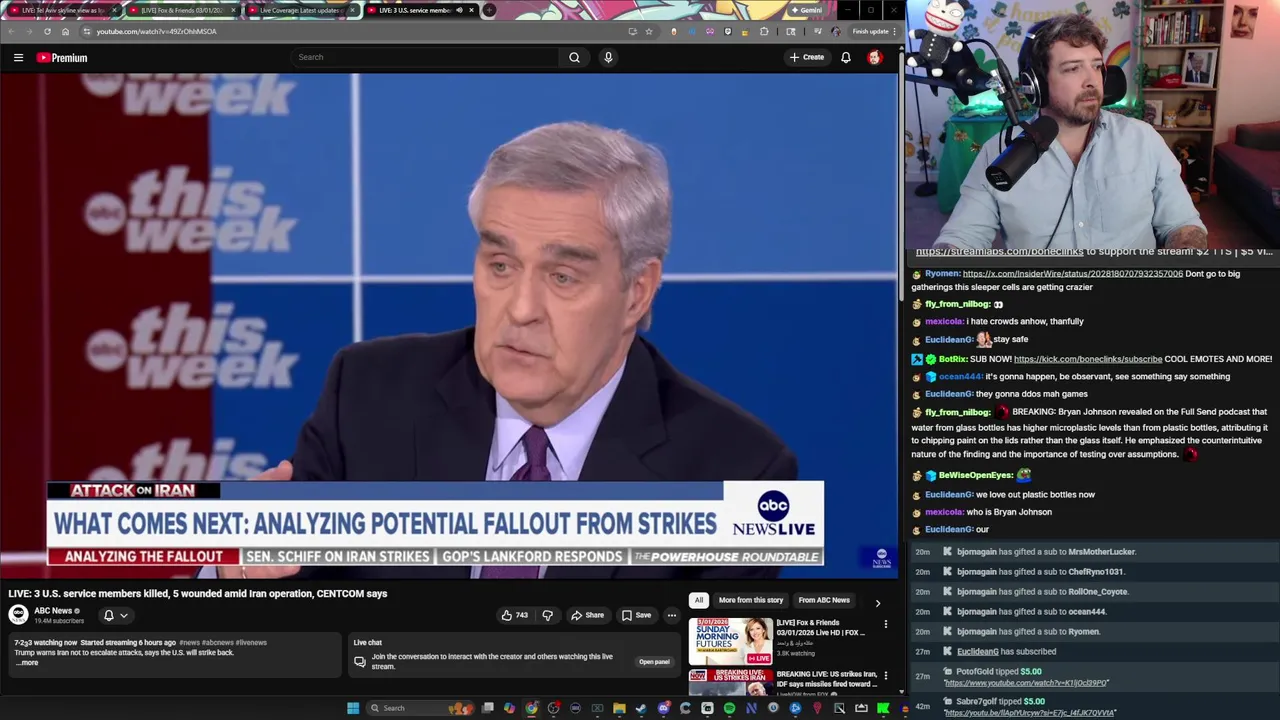This screenshot has width=1280, height=720.
Task: Click video title '3 U.S. service members killed'
Action: [x=198, y=594]
